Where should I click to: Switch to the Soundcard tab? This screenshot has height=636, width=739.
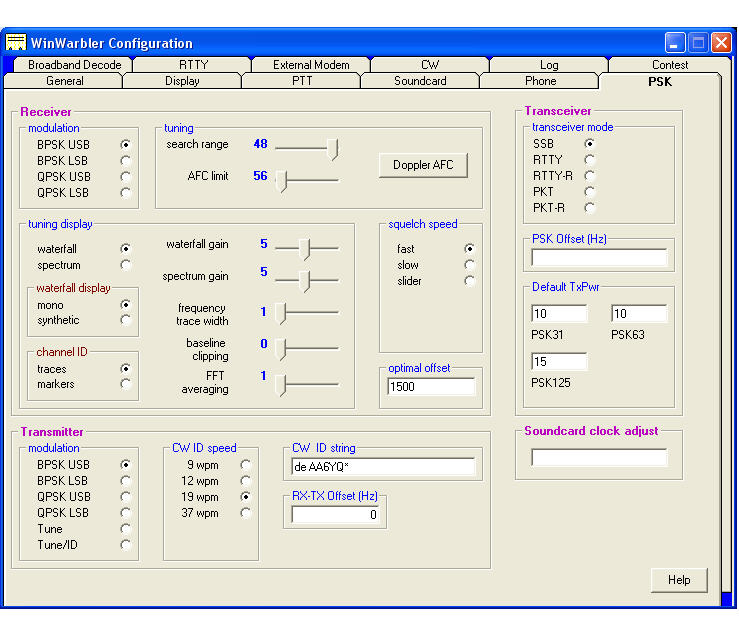pyautogui.click(x=420, y=81)
